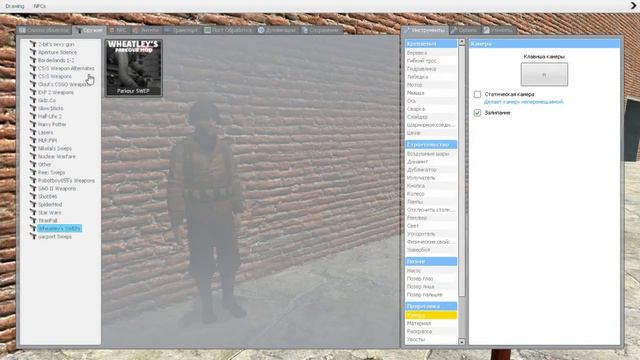This screenshot has width=640, height=360.
Task: Switch to the Пост Обработка tab
Action: tap(228, 30)
